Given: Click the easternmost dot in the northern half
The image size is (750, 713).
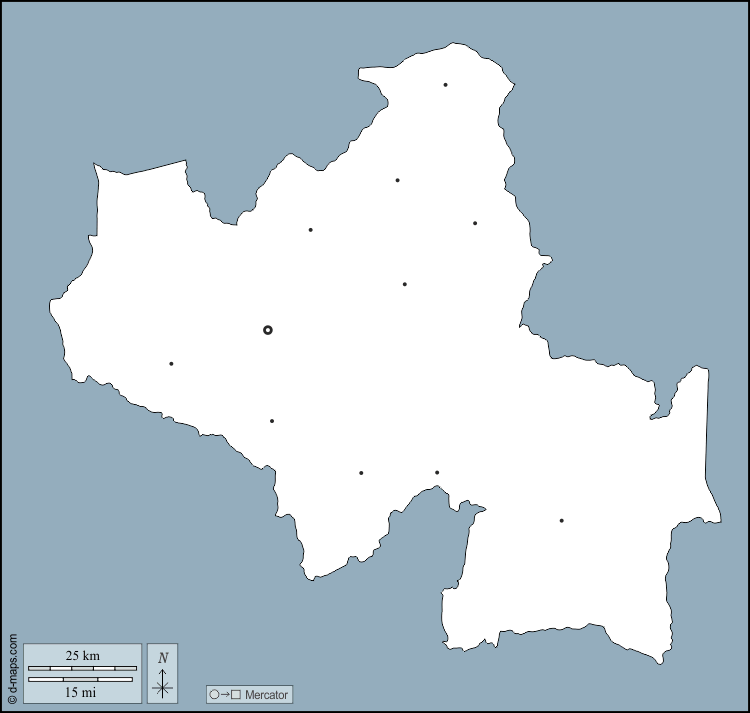Looking at the screenshot, I should click(x=475, y=223).
